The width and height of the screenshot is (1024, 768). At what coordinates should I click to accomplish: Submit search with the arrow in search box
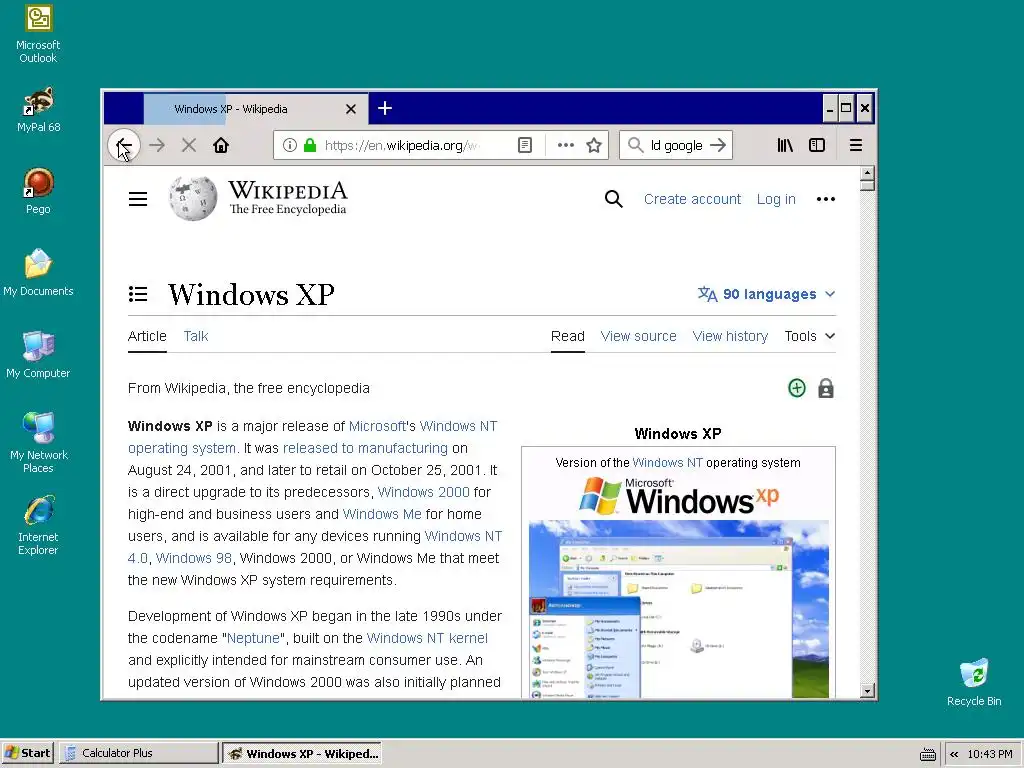tap(718, 145)
